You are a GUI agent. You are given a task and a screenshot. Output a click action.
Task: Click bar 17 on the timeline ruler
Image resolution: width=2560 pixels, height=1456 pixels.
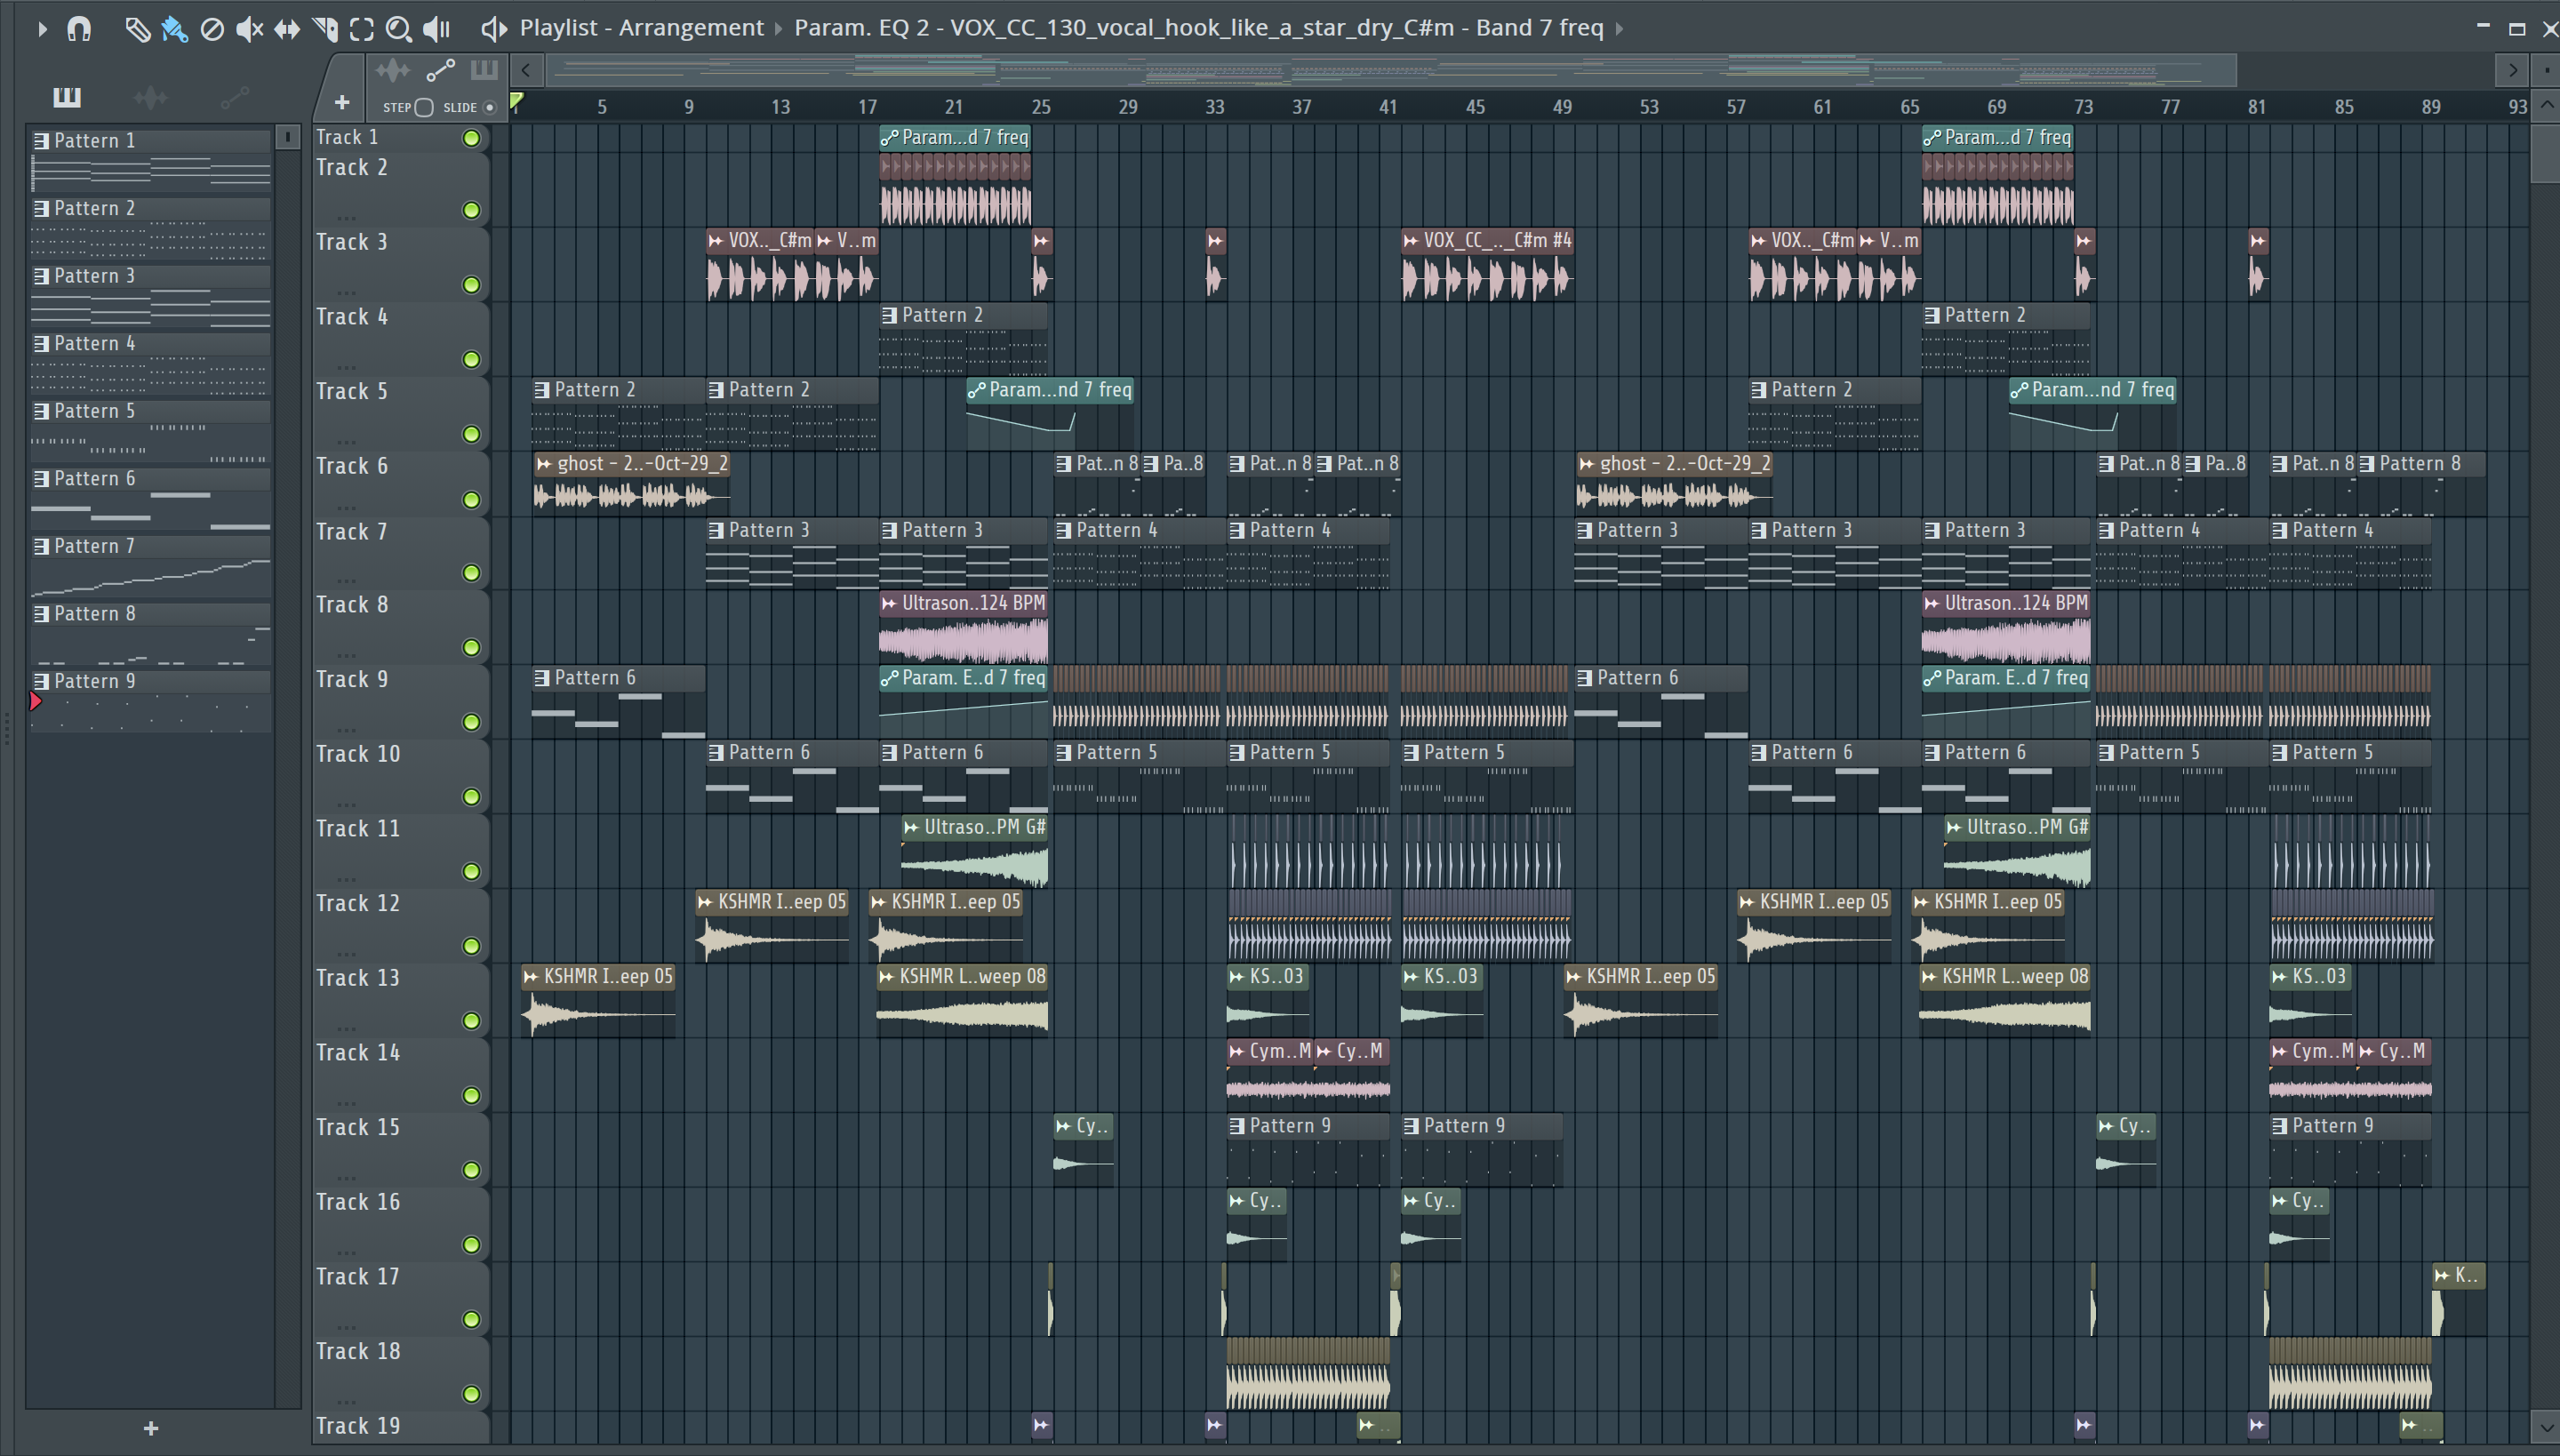pyautogui.click(x=867, y=107)
